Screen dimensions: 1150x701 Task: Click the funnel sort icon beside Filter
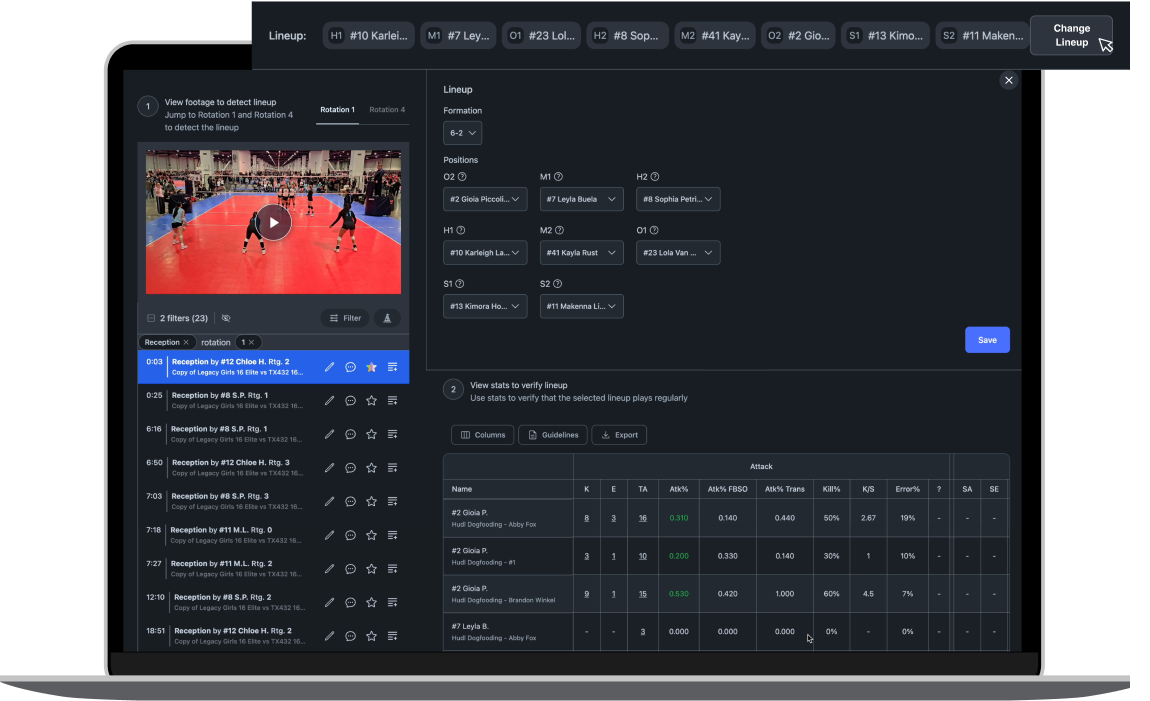click(387, 318)
